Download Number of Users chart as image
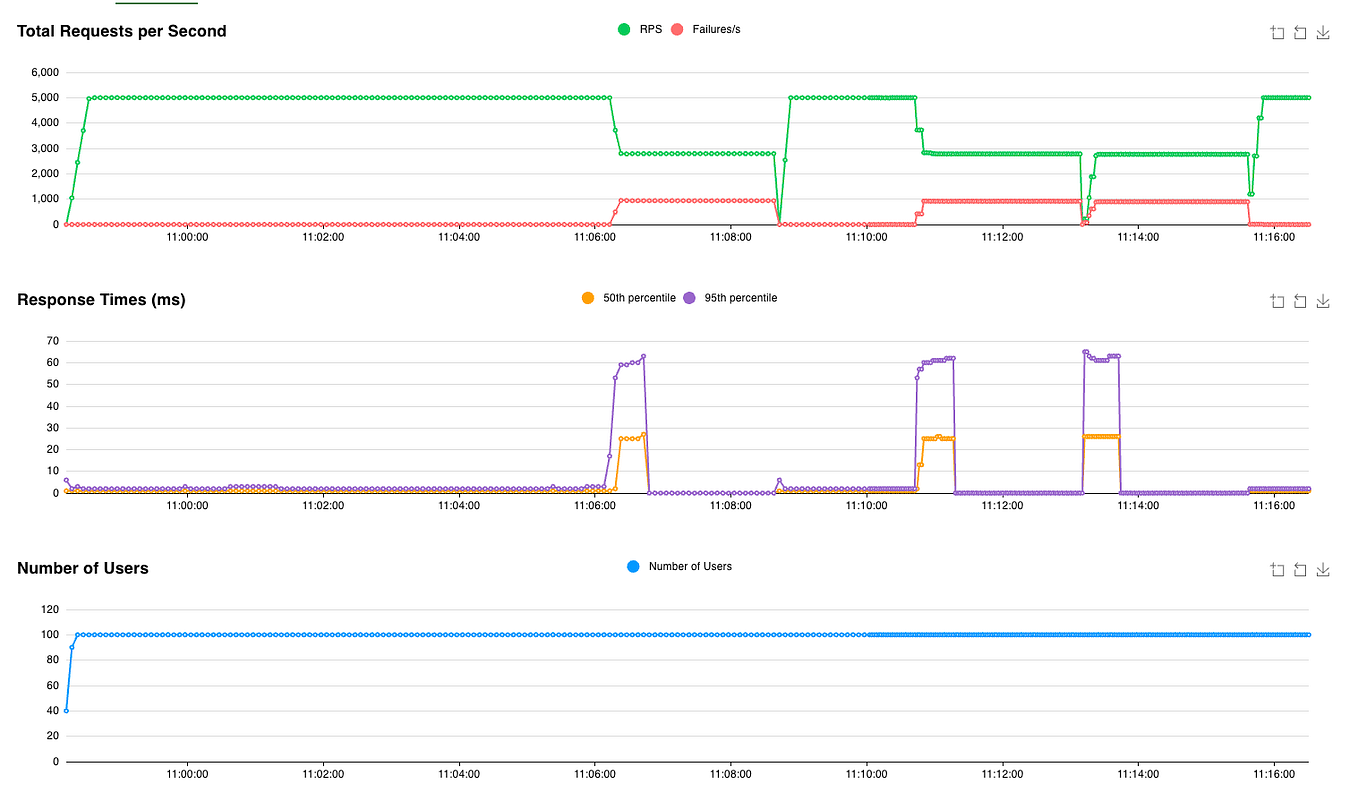 pyautogui.click(x=1322, y=568)
